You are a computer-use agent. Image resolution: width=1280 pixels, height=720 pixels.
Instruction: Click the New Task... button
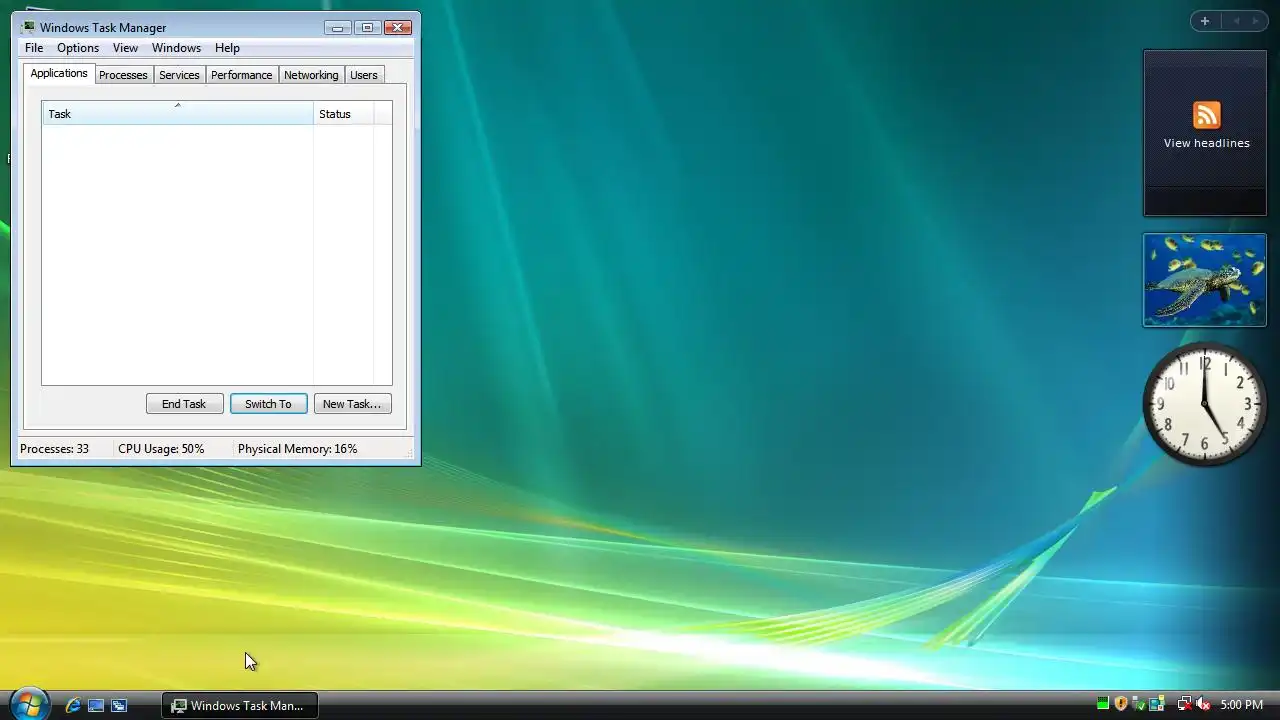point(352,404)
